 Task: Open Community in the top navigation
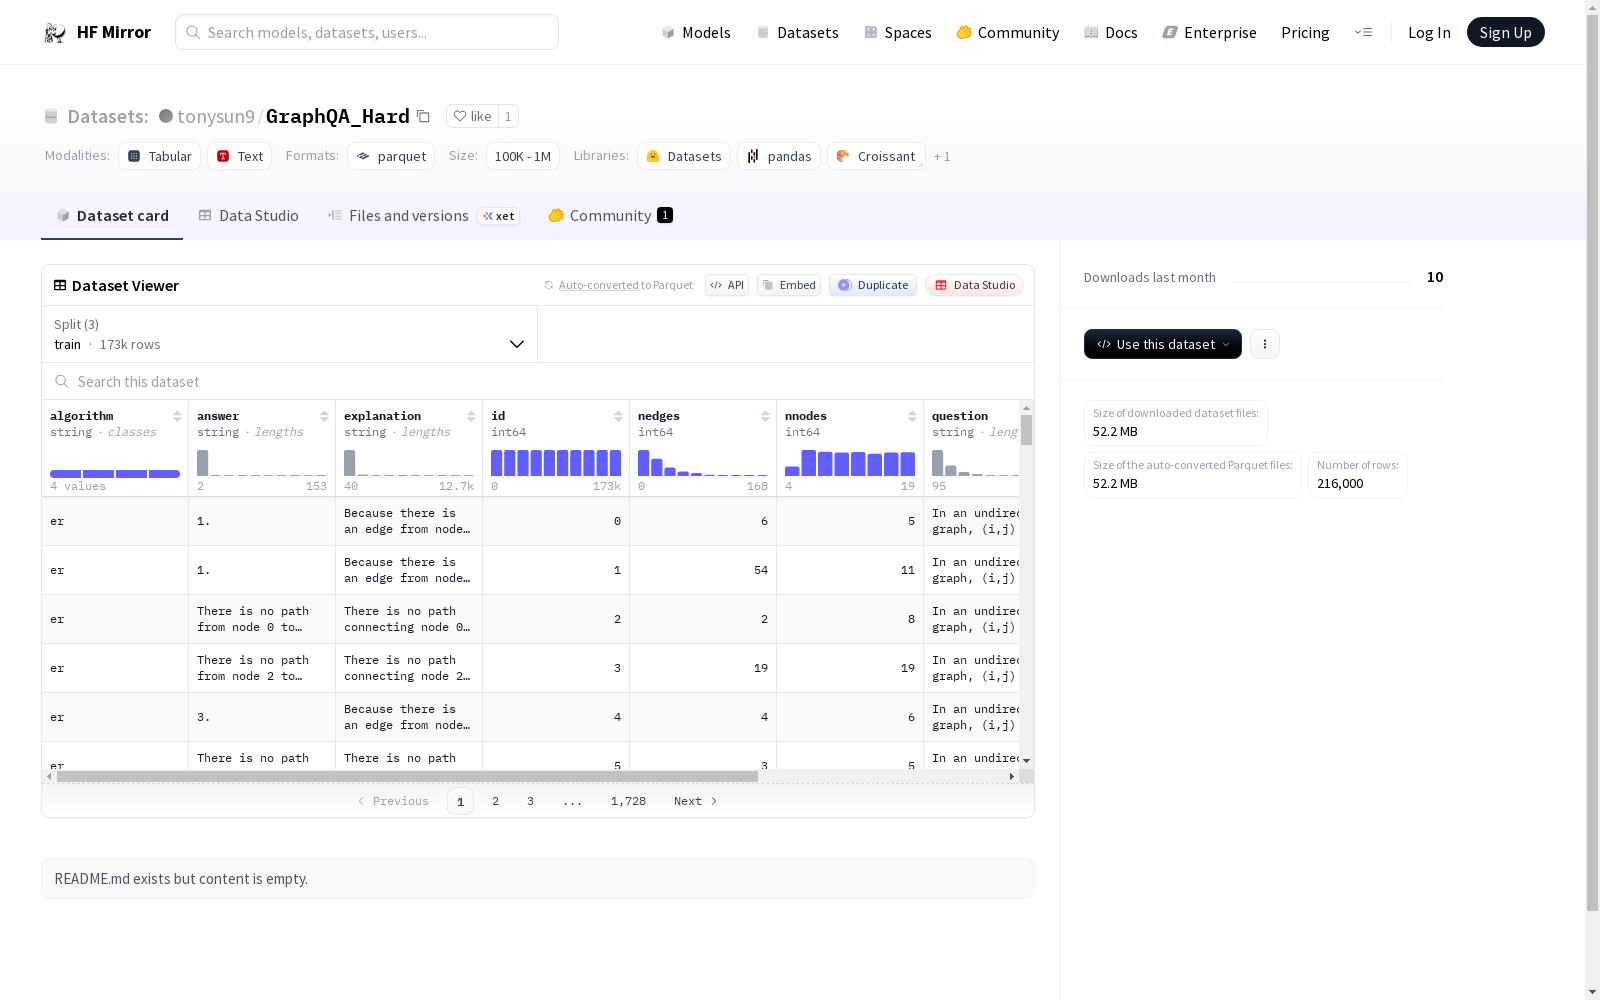(1008, 33)
